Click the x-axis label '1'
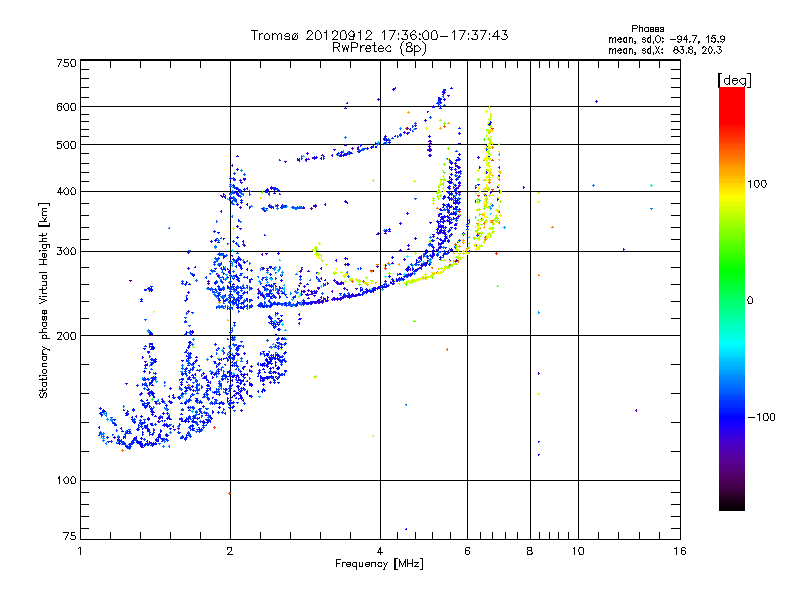Image resolution: width=800 pixels, height=600 pixels. [80, 551]
